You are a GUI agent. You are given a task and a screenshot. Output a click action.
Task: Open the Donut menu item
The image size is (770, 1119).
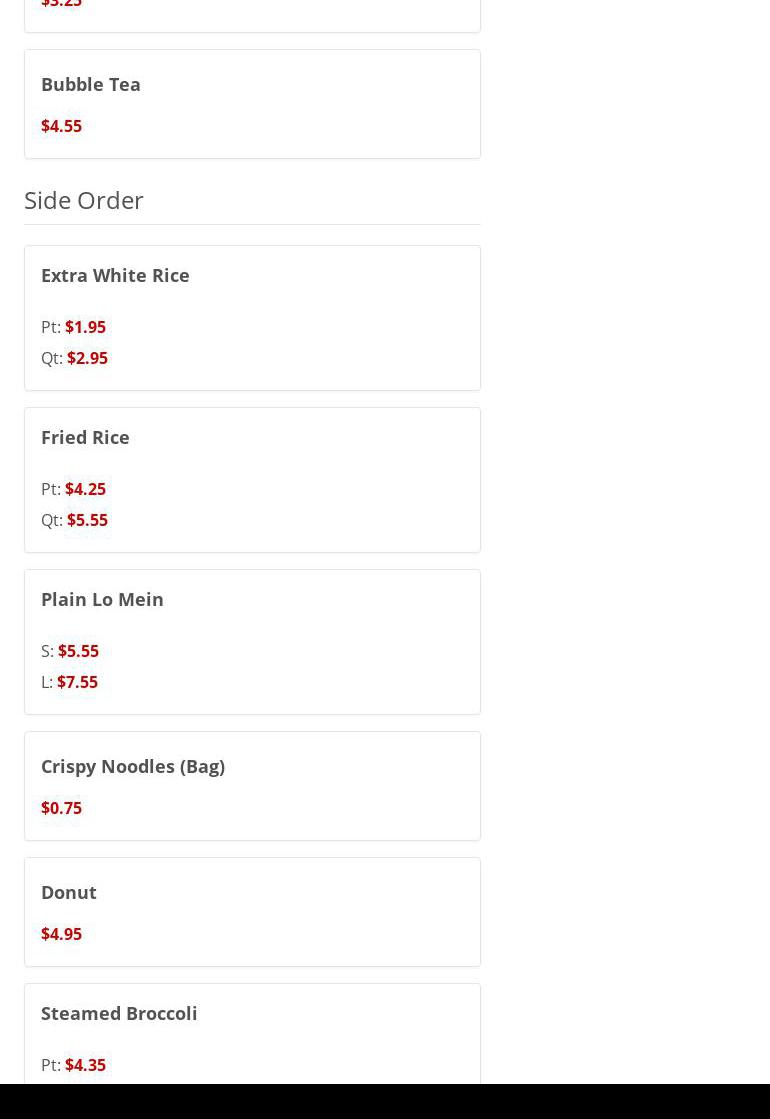click(x=69, y=892)
